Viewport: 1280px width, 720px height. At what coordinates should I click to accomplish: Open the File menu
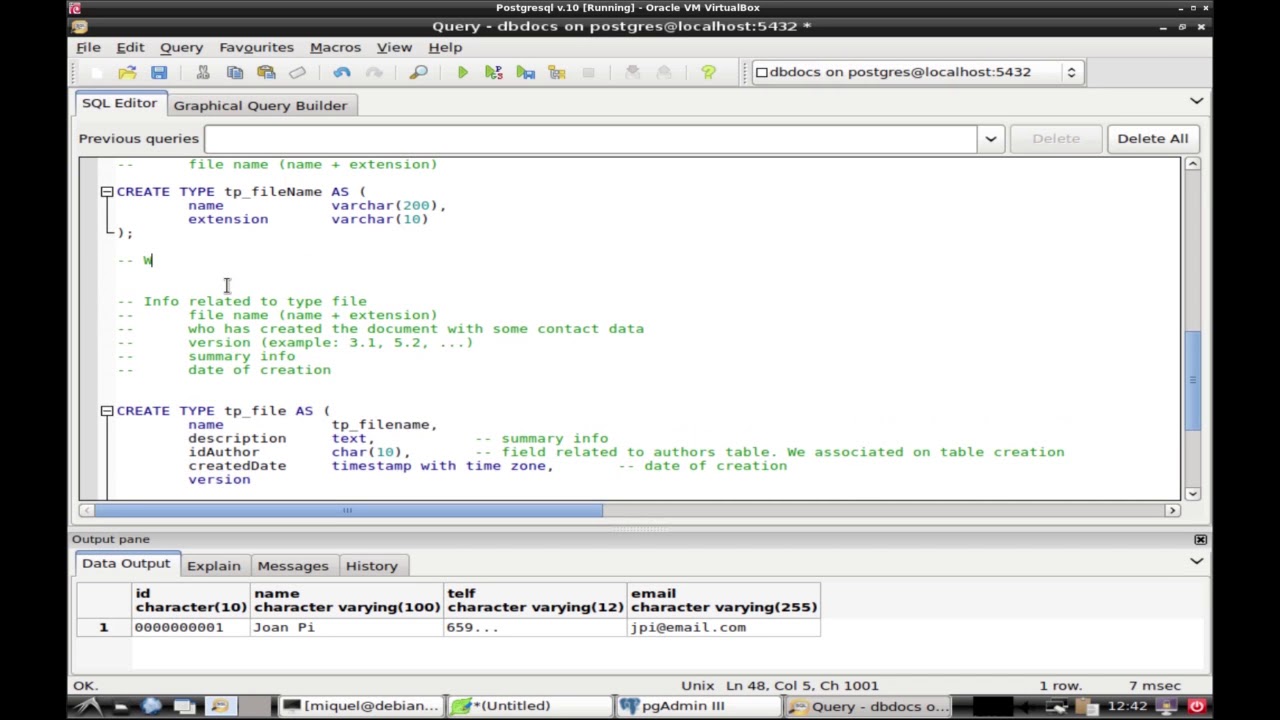(88, 47)
